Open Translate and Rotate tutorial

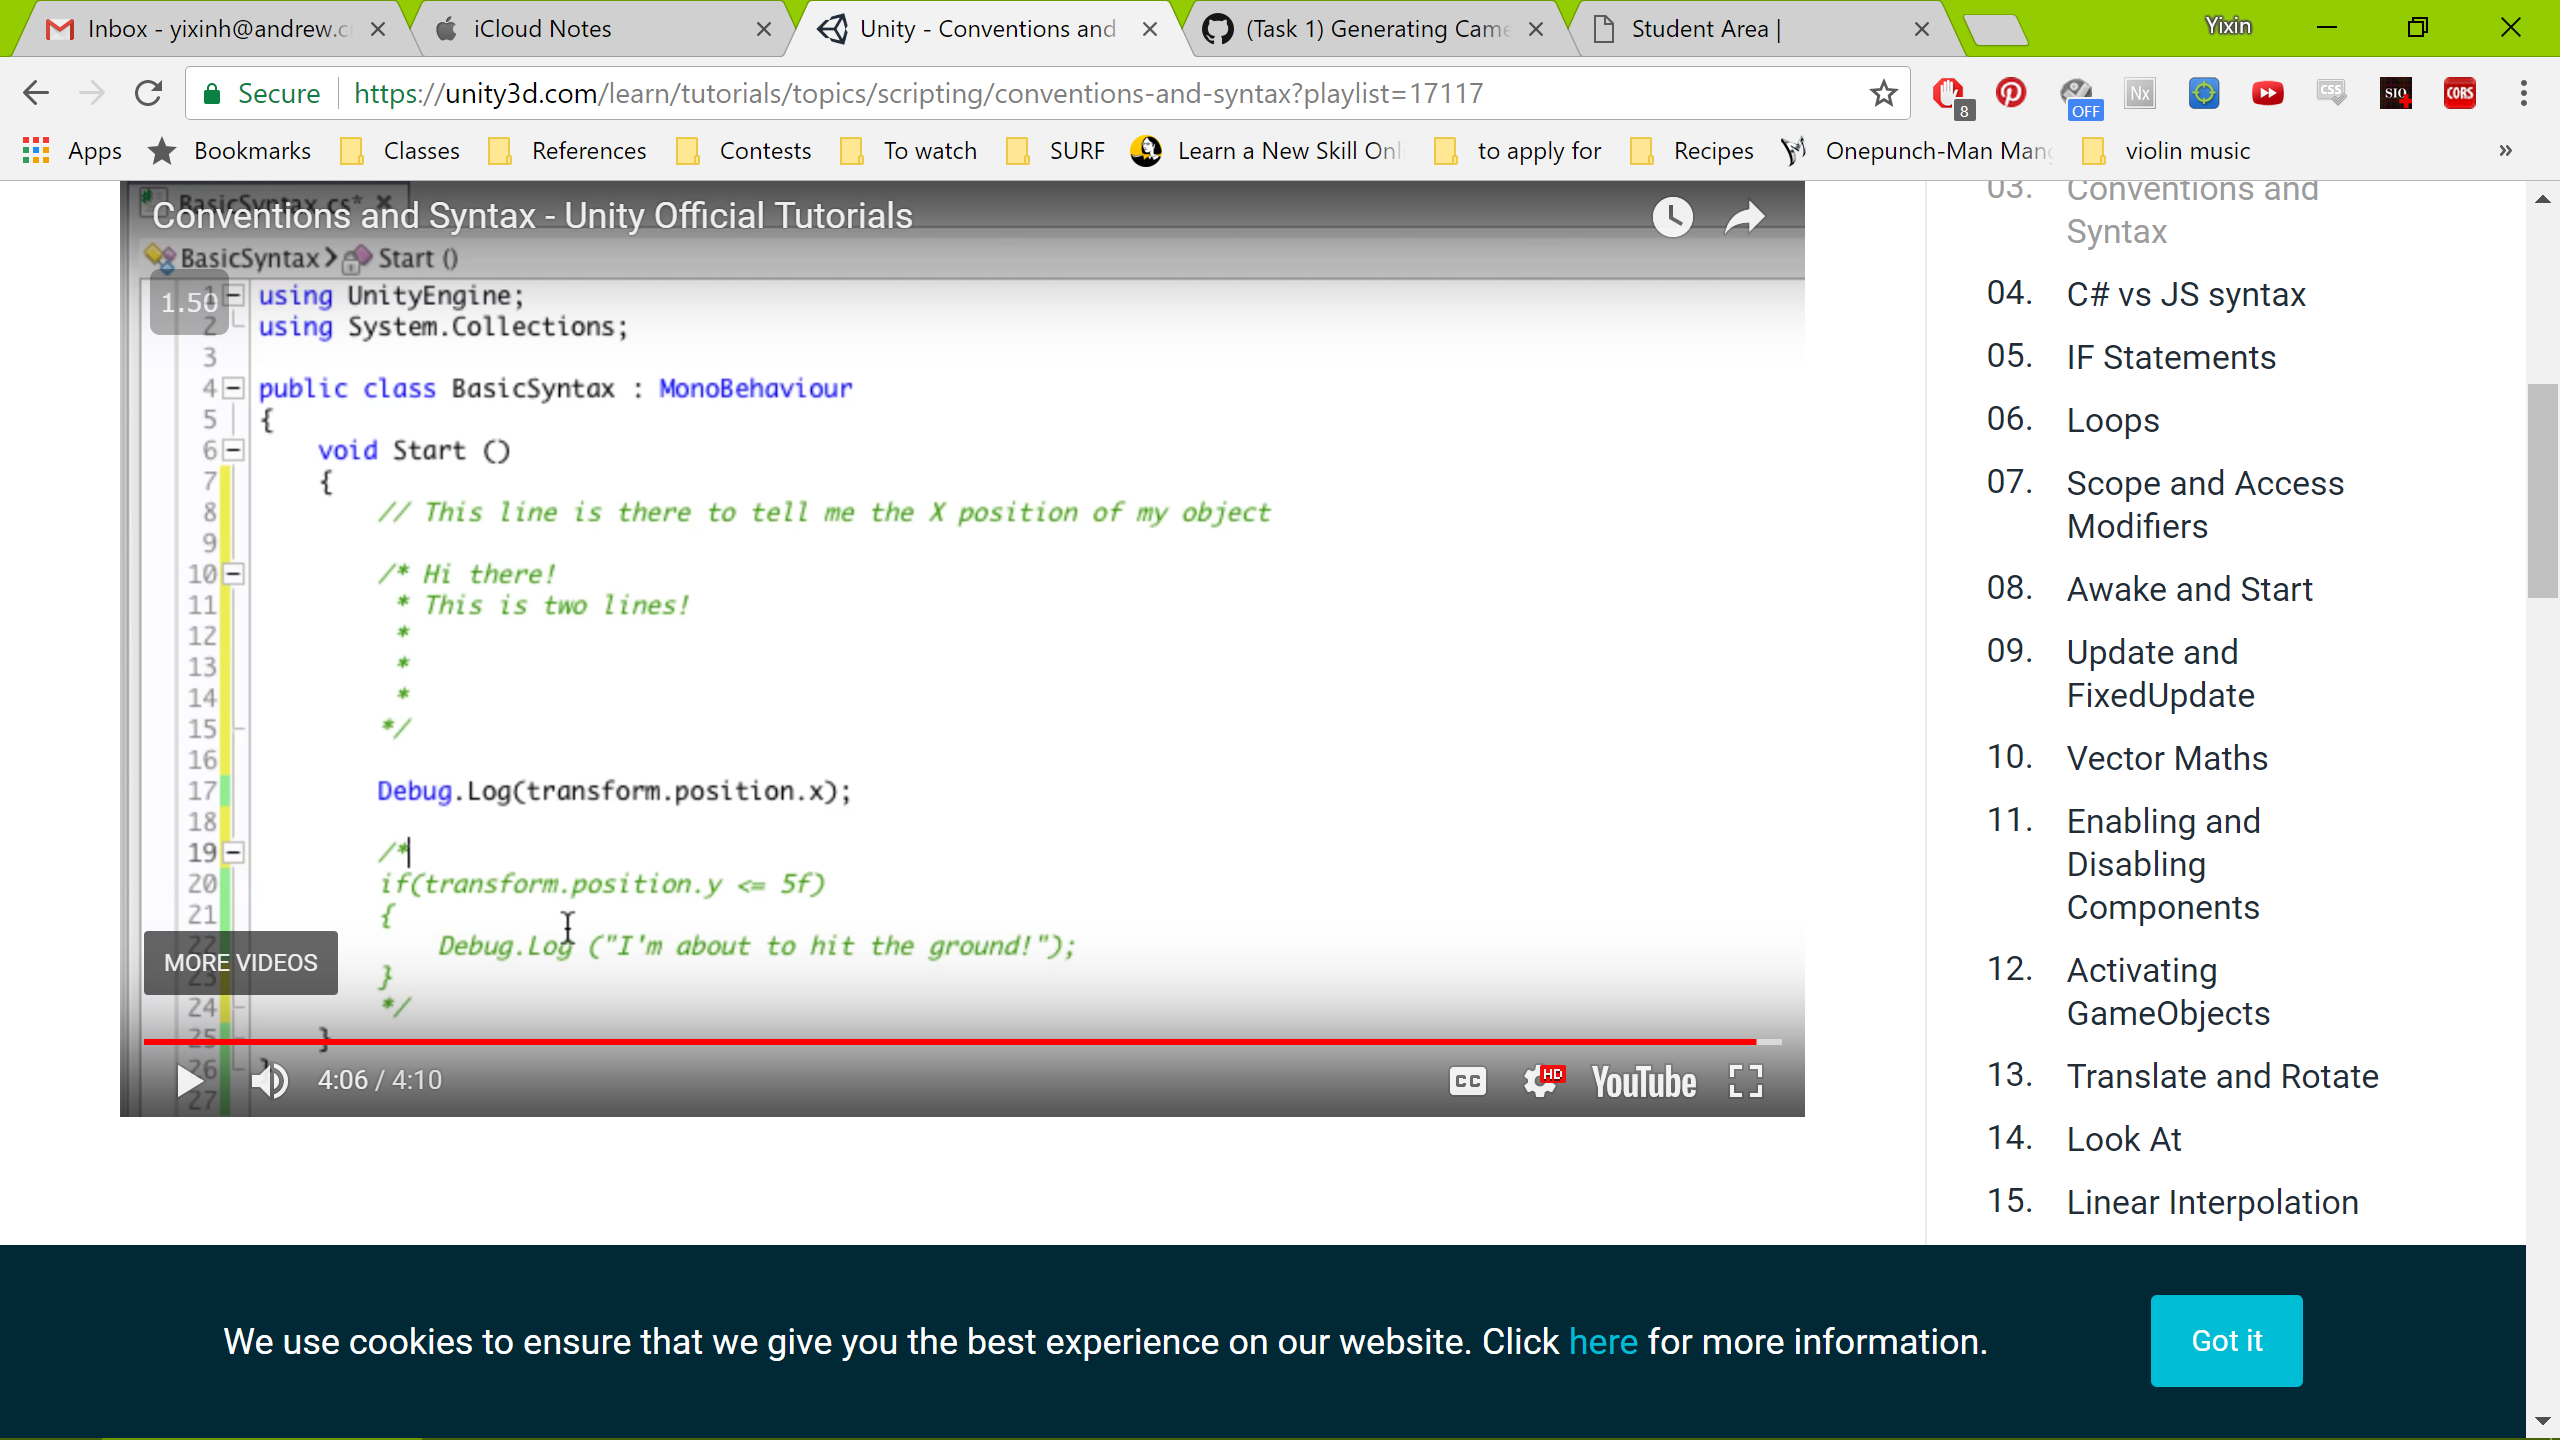[x=2223, y=1077]
